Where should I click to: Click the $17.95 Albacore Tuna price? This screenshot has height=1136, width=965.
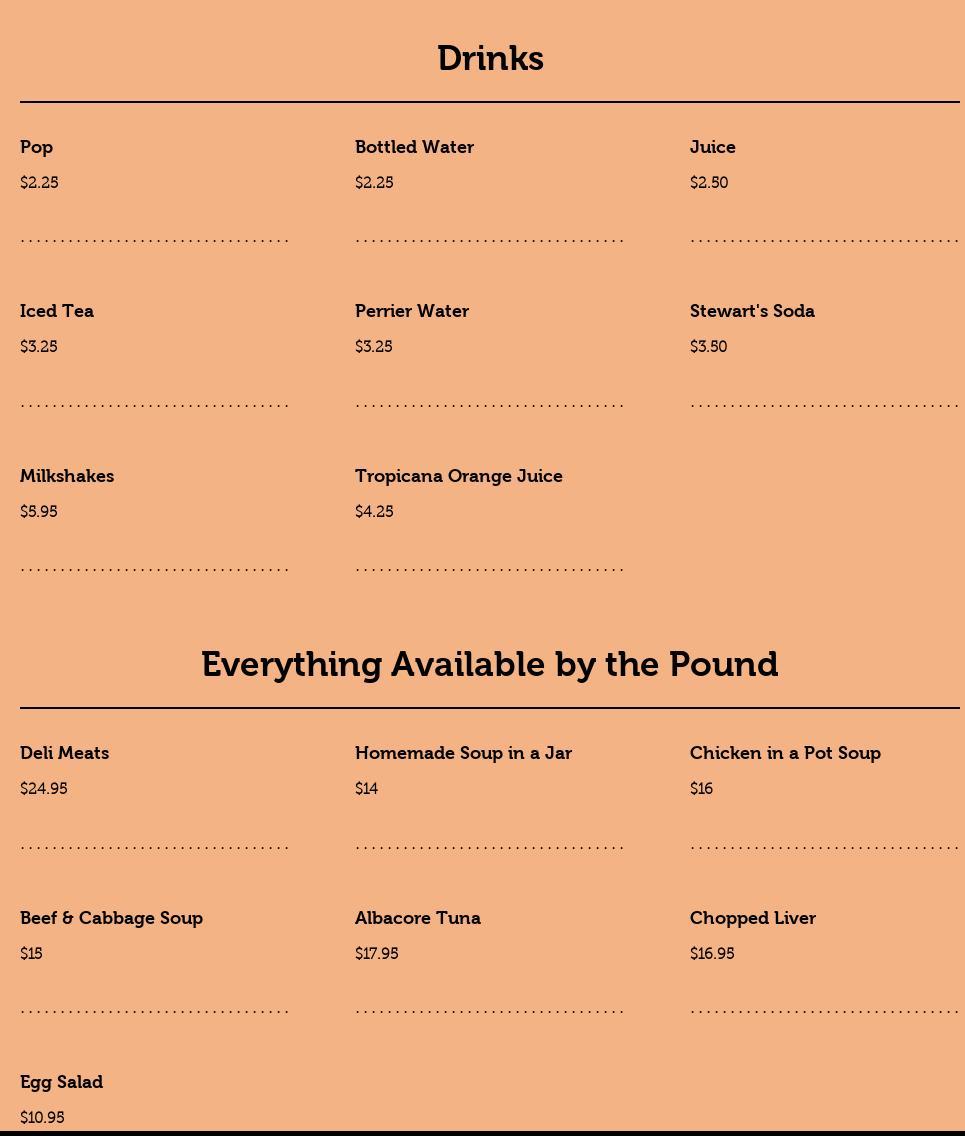pyautogui.click(x=377, y=954)
